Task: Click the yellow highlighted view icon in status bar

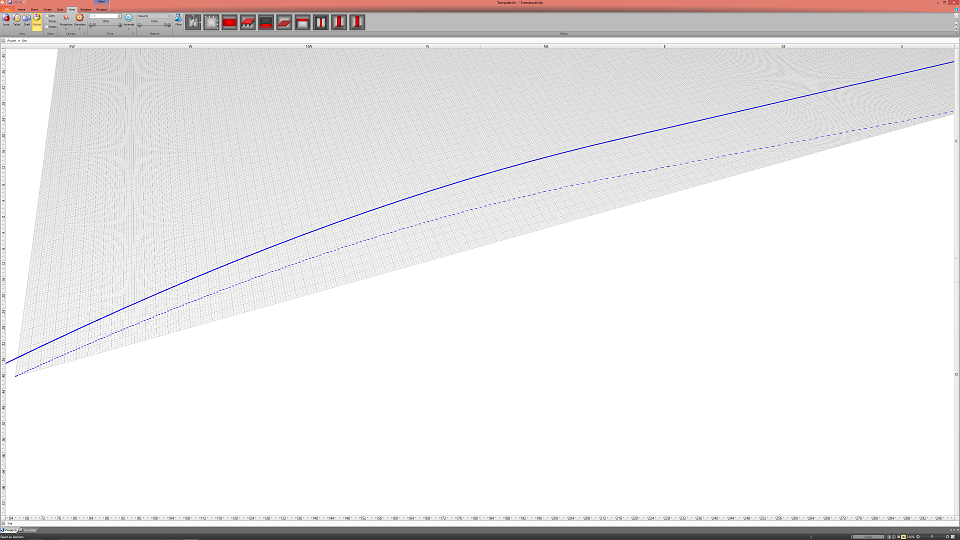Action: [x=903, y=537]
